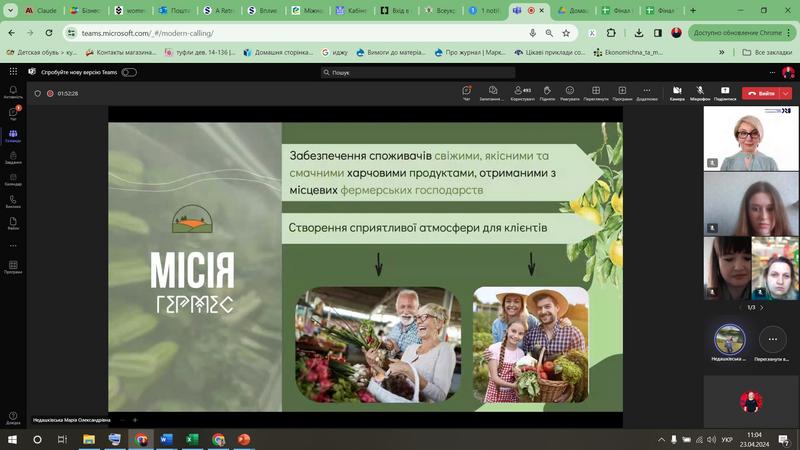Open the Teams app launcher grid
The height and width of the screenshot is (450, 800).
(13, 72)
